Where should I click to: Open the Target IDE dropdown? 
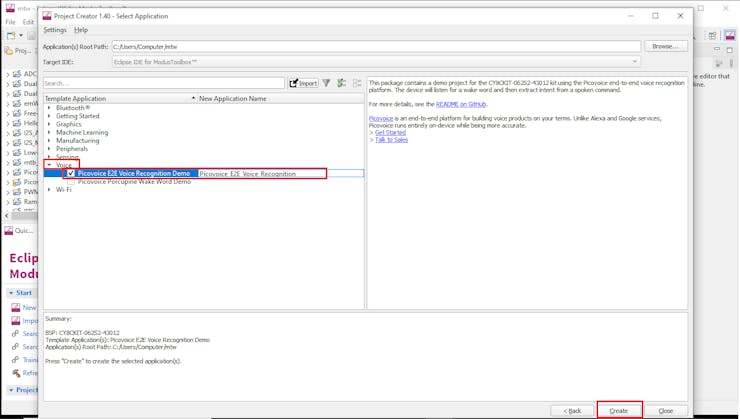click(635, 62)
